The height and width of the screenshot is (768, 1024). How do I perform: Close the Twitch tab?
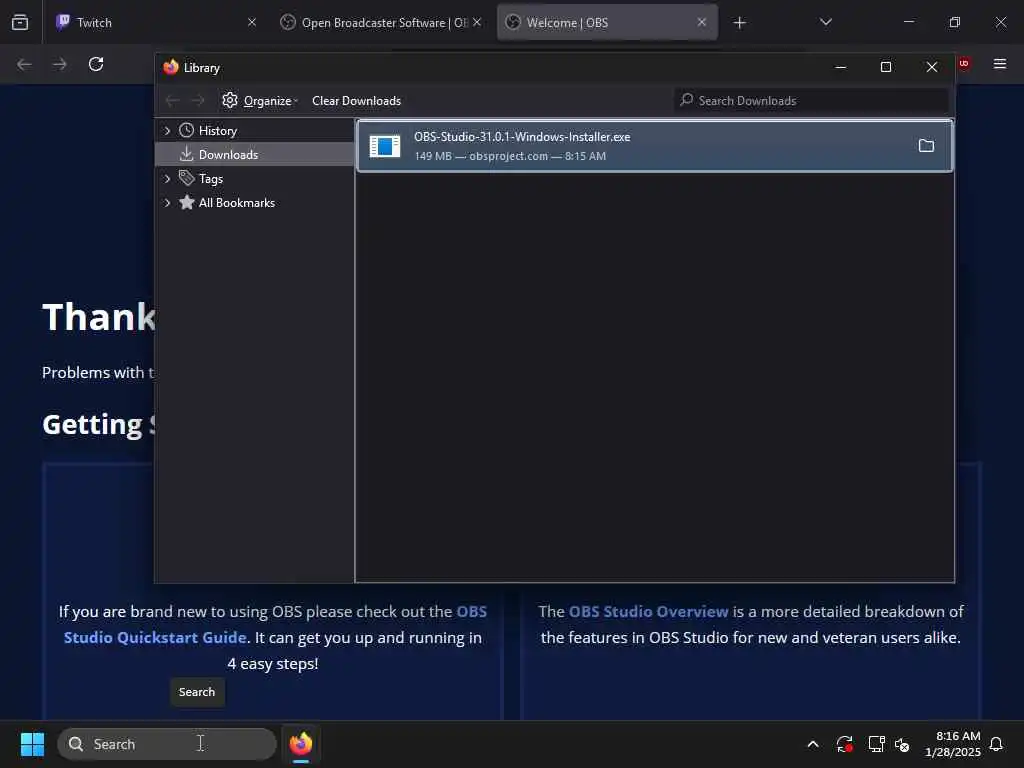pos(252,22)
